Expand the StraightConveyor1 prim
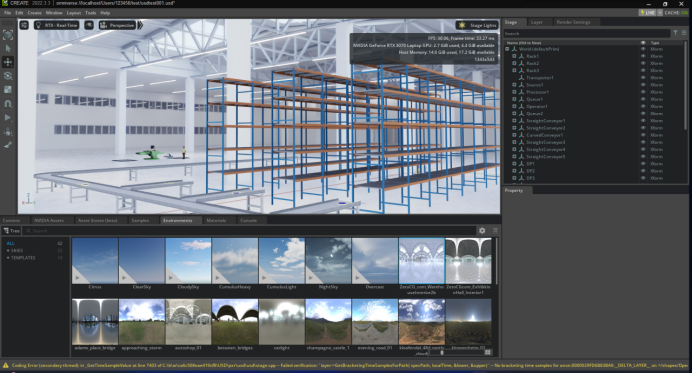This screenshot has height=374, width=693. point(514,121)
